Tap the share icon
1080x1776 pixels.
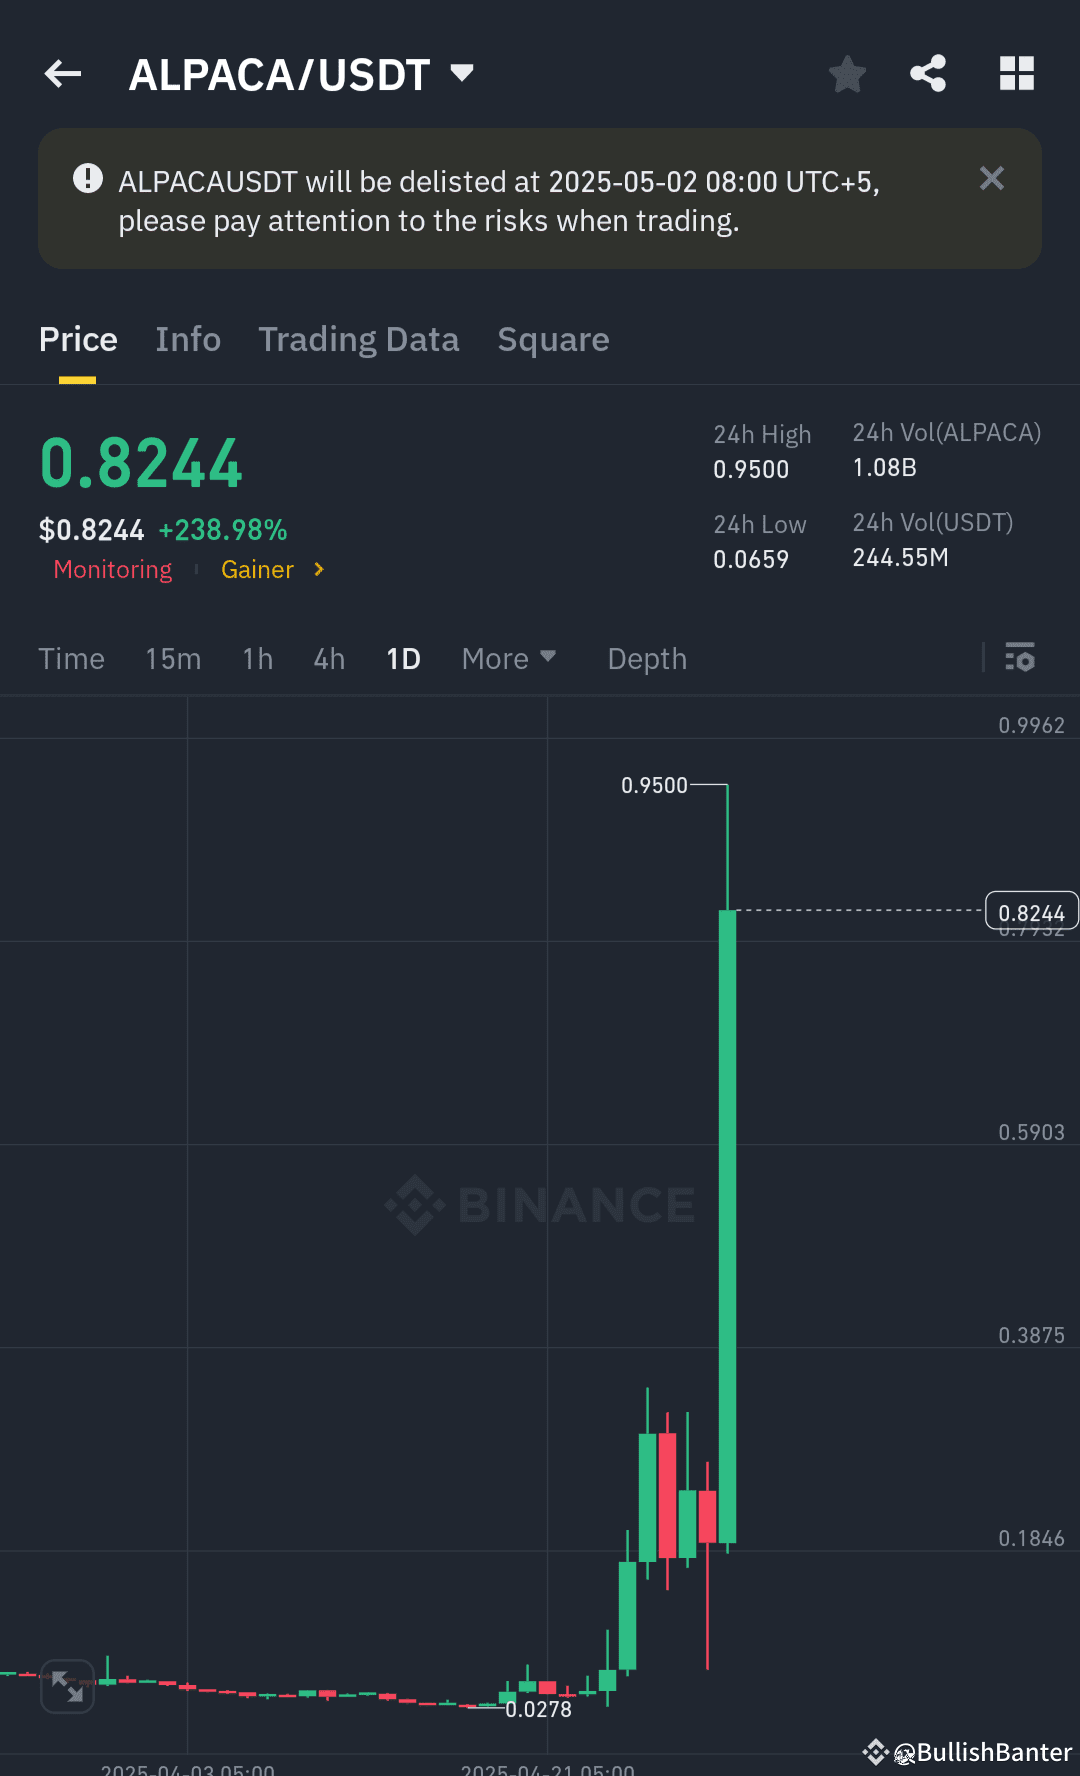(928, 73)
